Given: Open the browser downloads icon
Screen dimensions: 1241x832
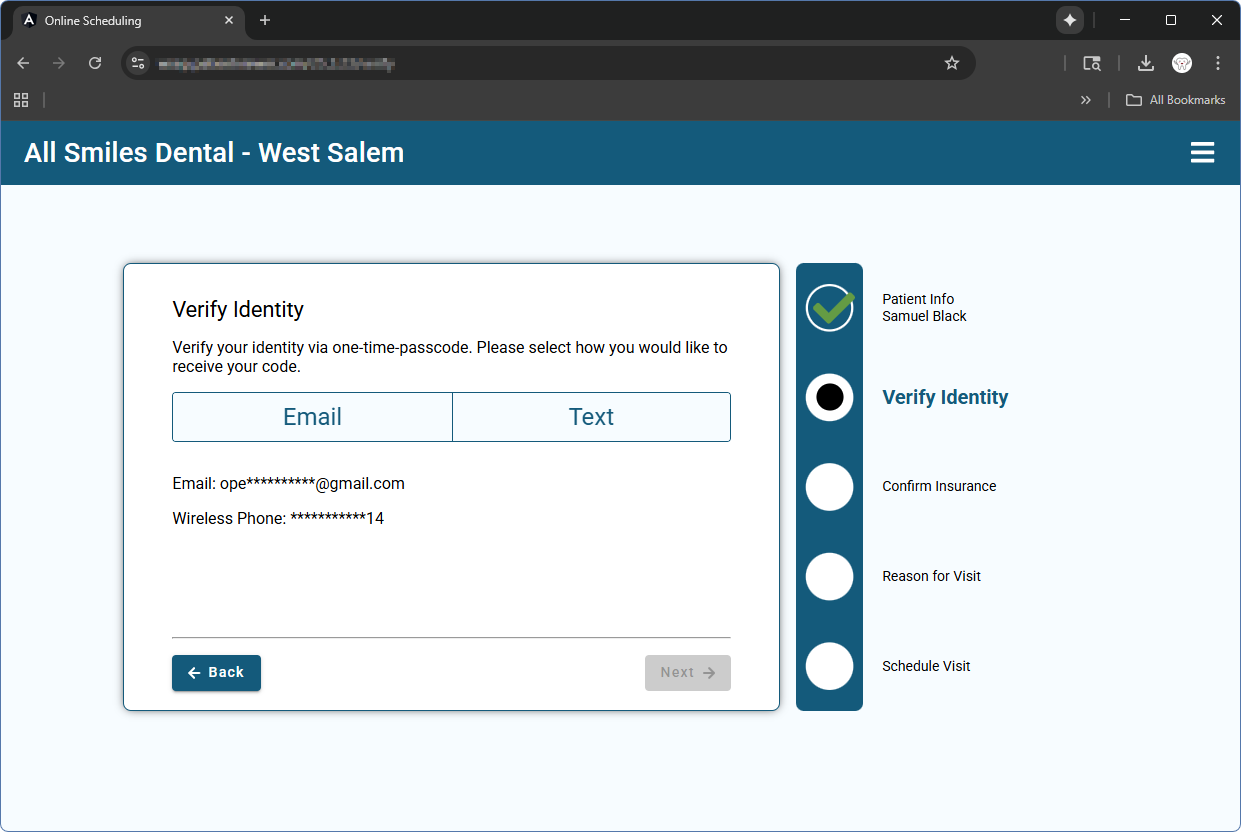Looking at the screenshot, I should tap(1145, 63).
